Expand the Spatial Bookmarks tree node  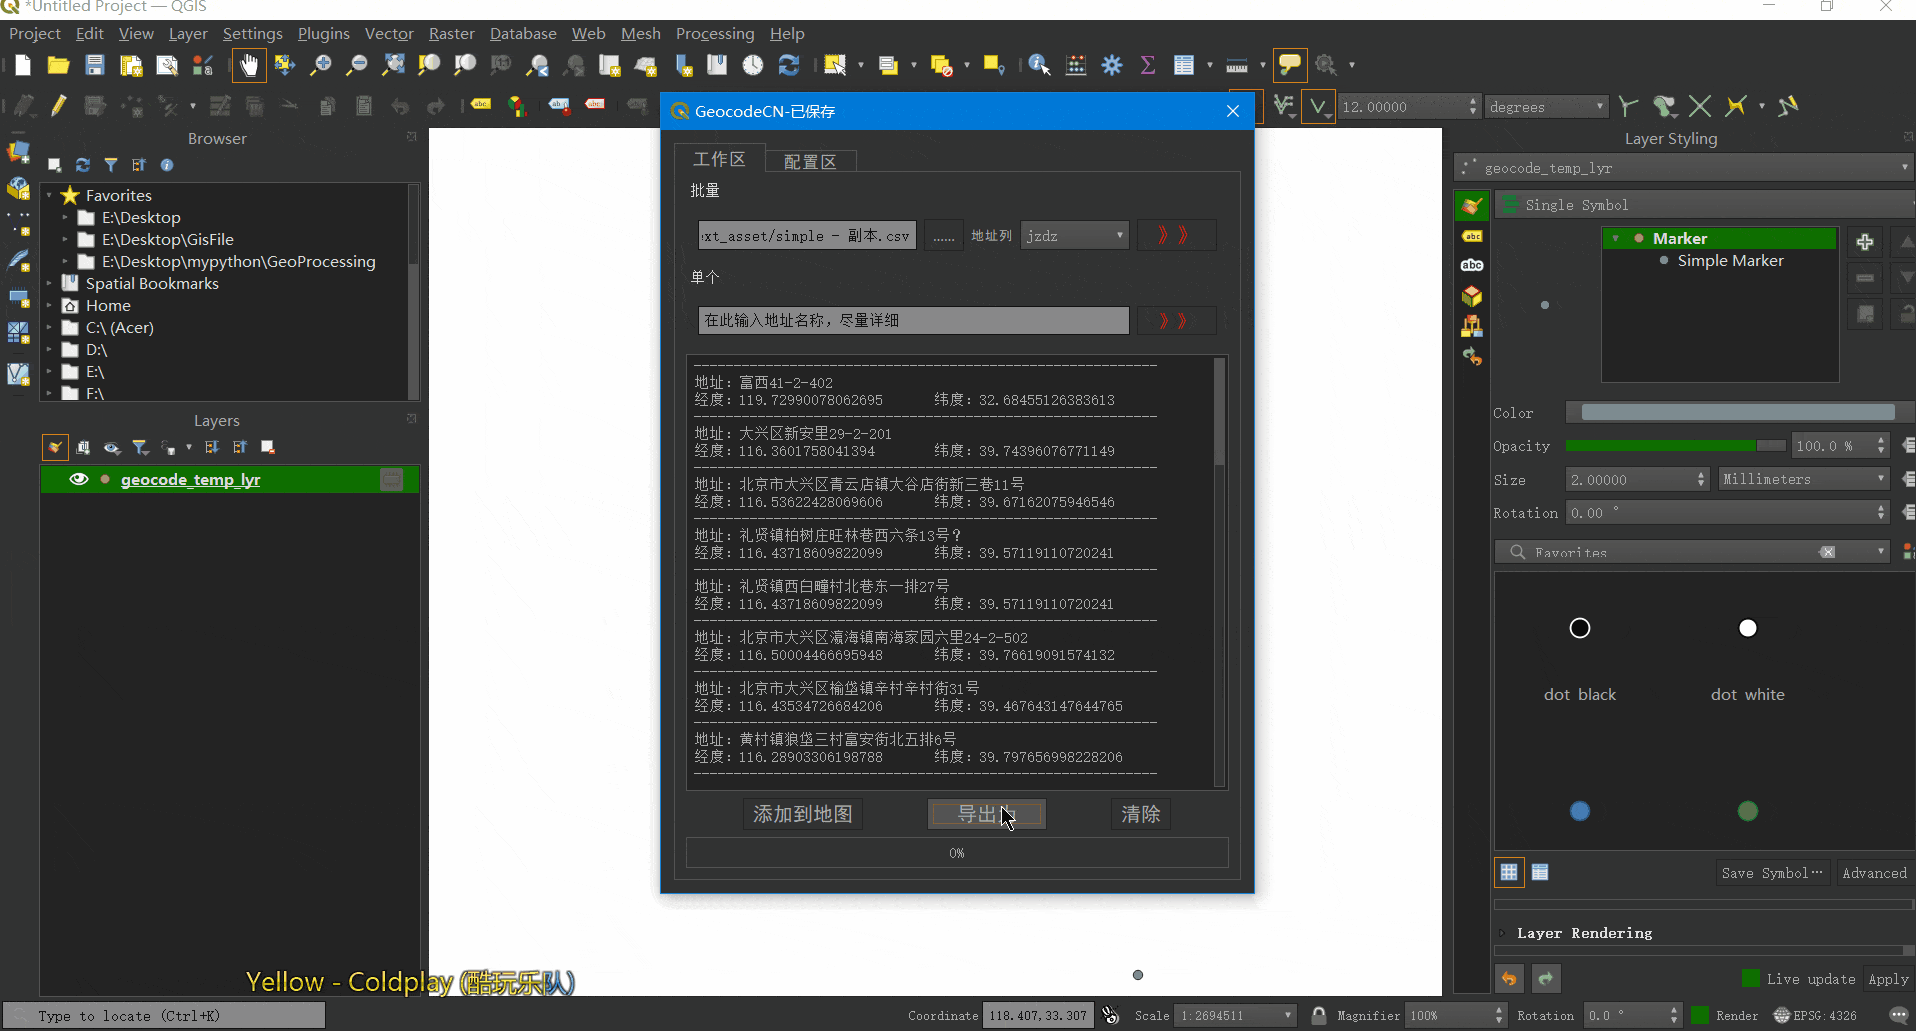tap(49, 284)
